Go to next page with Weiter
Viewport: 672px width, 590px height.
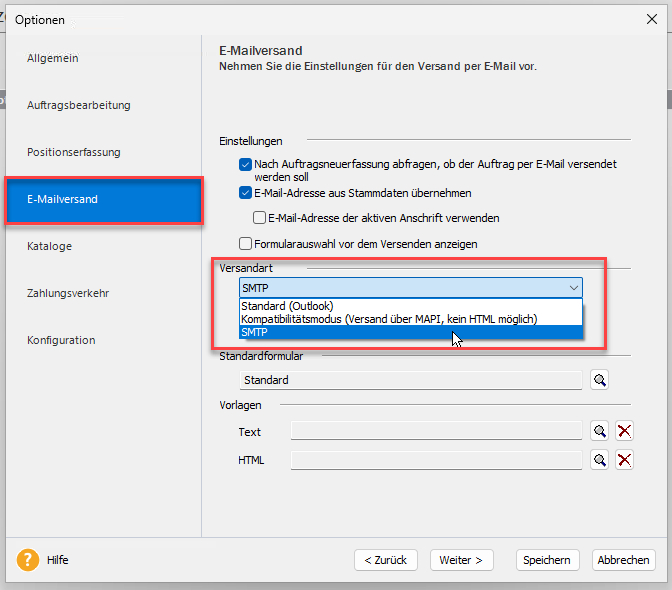point(462,560)
